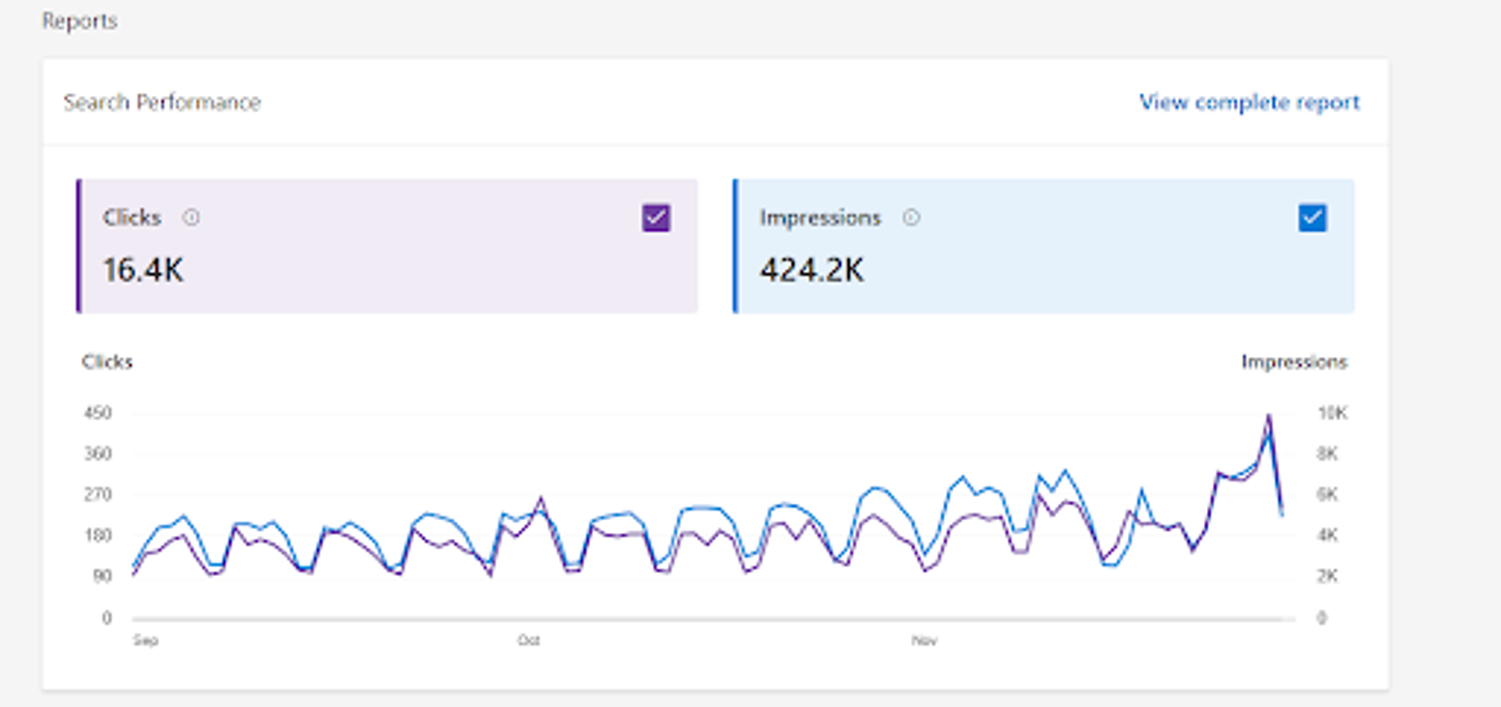
Task: Click the 450 value on the left axis
Action: click(x=101, y=412)
